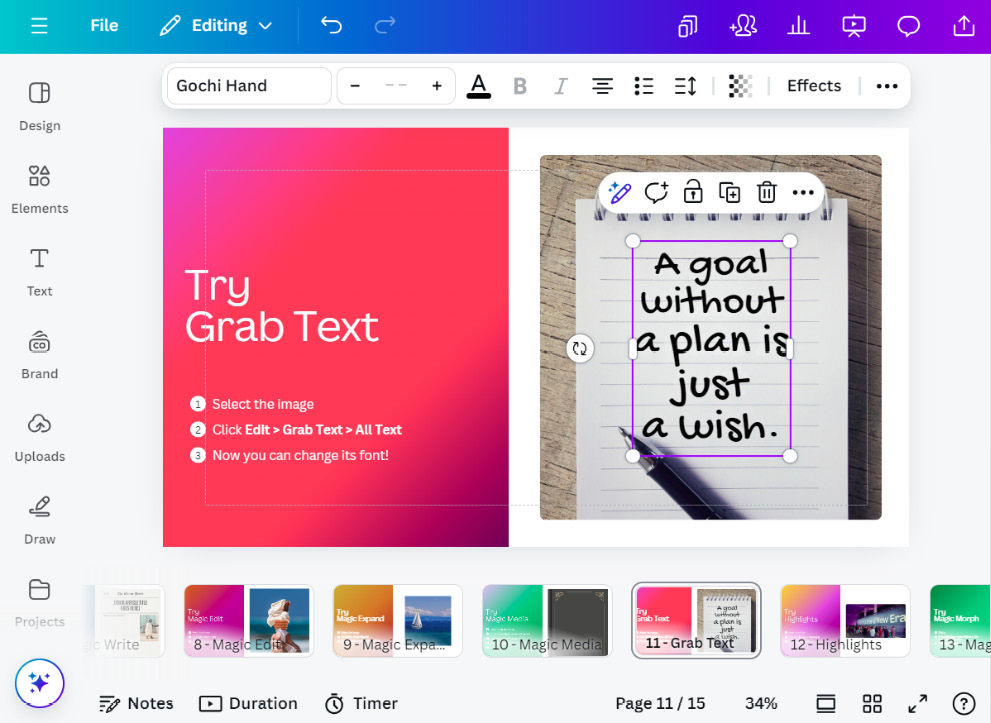Open the Timer
The height and width of the screenshot is (723, 991).
click(361, 703)
